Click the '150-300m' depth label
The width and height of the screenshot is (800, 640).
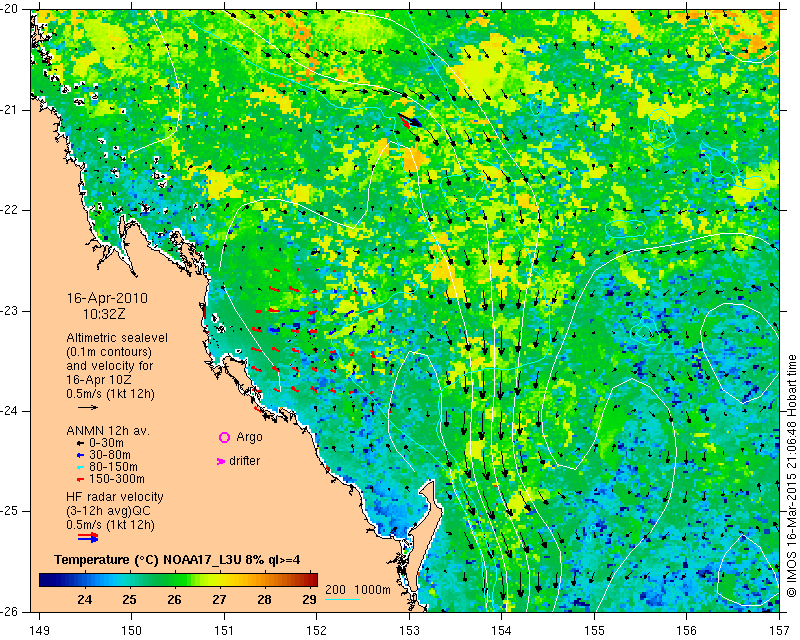click(x=117, y=479)
